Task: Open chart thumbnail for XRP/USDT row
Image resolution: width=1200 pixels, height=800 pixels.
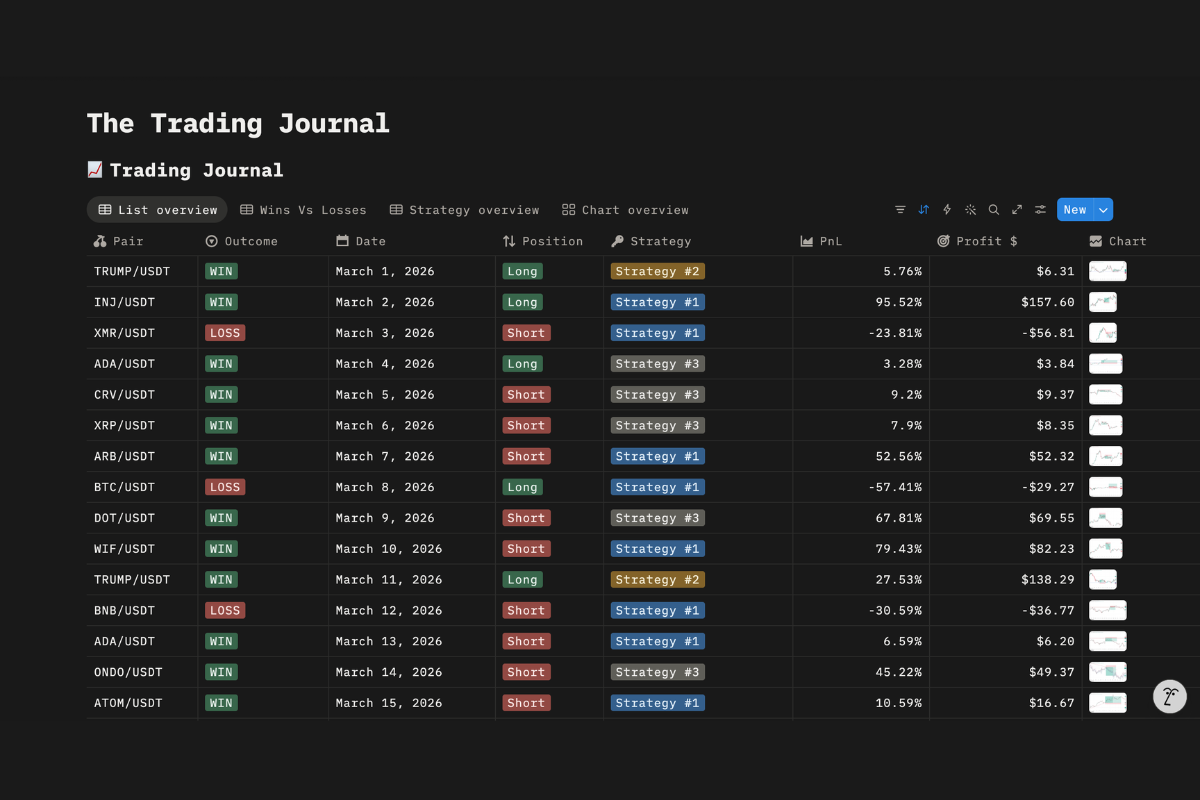Action: pyautogui.click(x=1105, y=425)
